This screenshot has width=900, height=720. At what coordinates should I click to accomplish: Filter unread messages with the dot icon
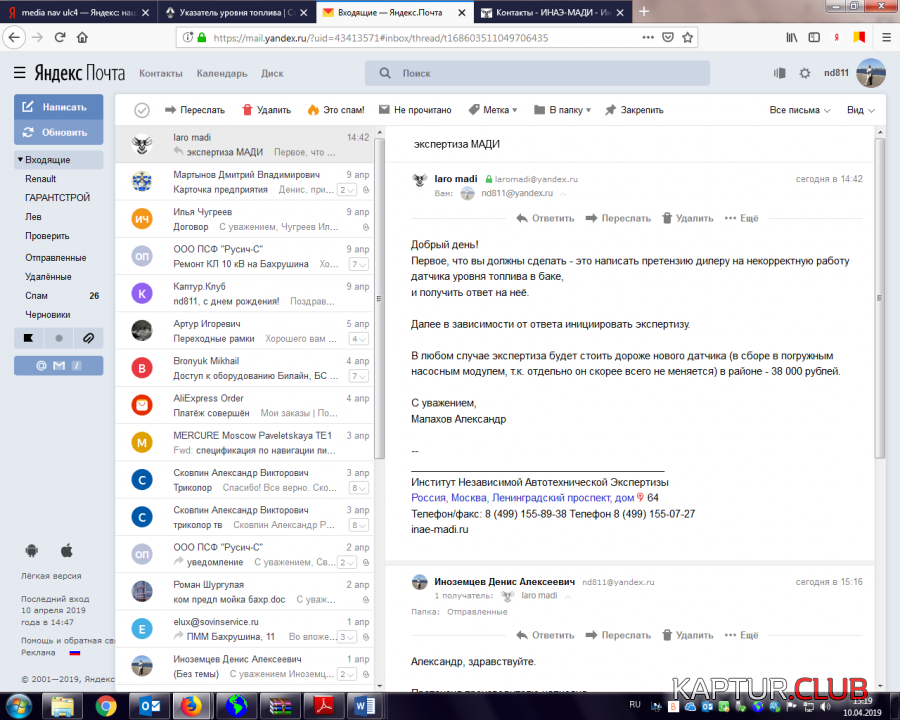(x=59, y=338)
